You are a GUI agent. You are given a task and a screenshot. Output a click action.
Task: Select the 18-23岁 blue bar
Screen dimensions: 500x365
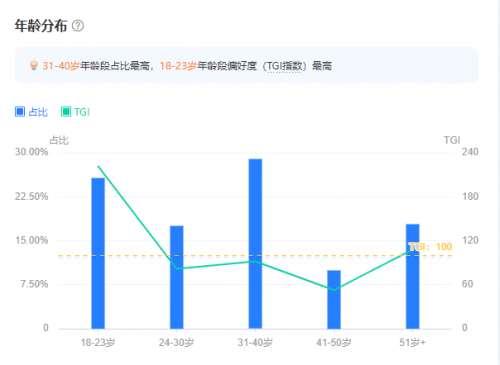point(98,253)
